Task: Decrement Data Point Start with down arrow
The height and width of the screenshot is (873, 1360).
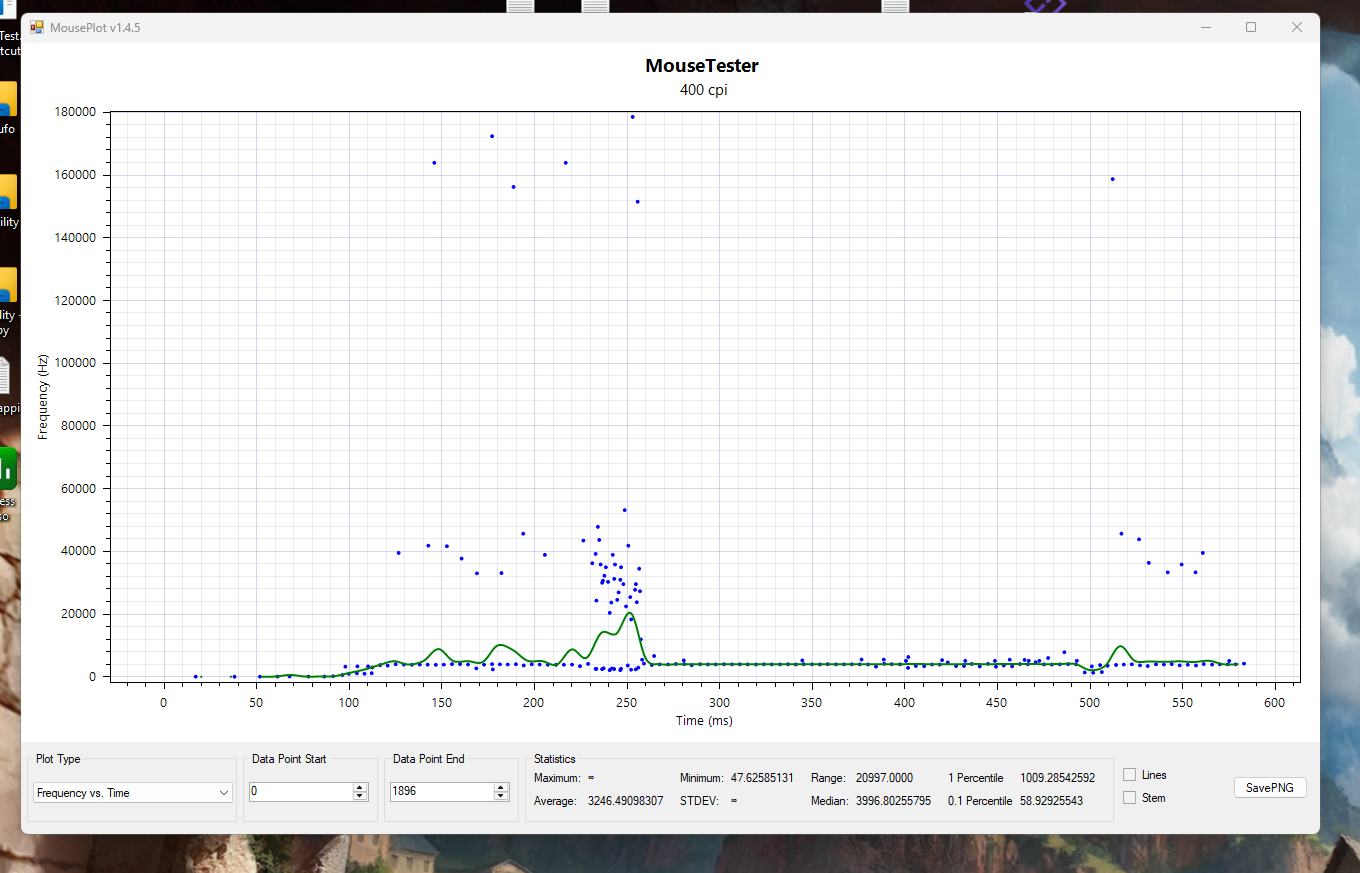Action: pyautogui.click(x=360, y=796)
